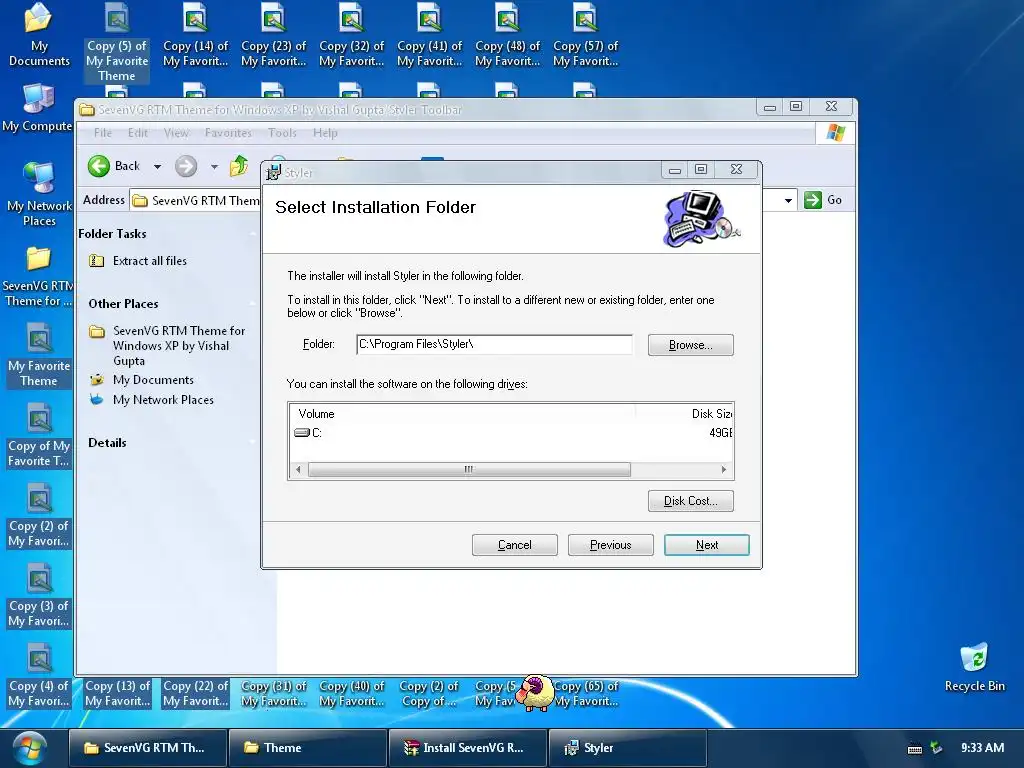Open My Network Places in Other Places
The image size is (1024, 768).
tap(163, 400)
